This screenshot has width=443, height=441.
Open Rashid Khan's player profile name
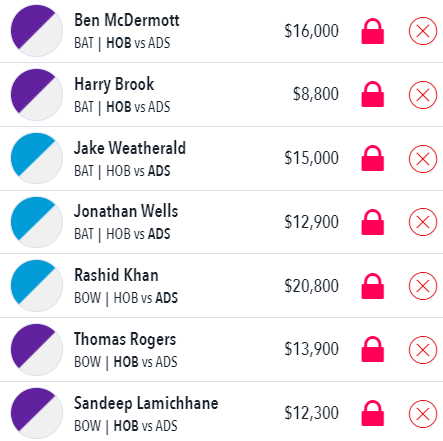pos(116,275)
